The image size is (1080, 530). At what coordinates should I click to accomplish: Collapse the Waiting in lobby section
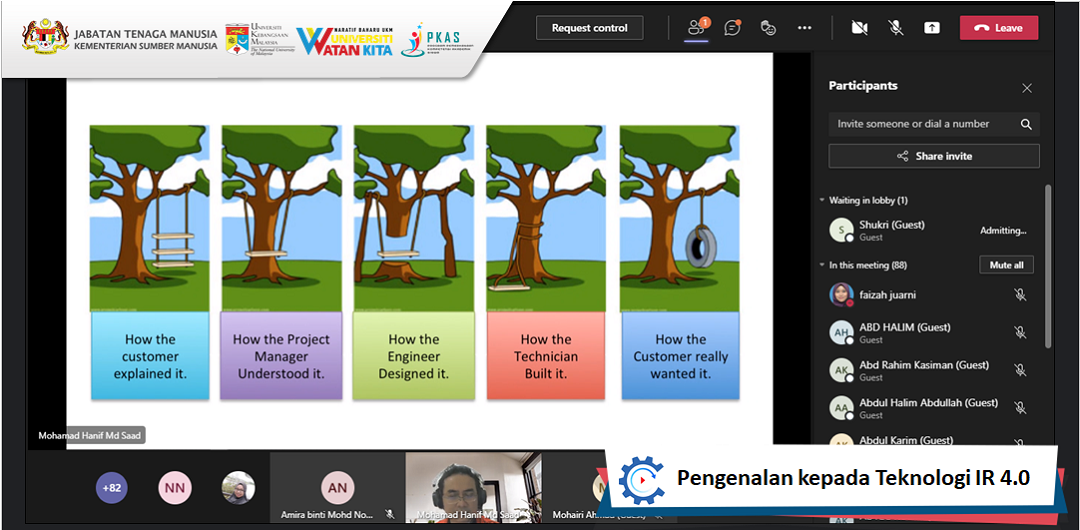(822, 201)
